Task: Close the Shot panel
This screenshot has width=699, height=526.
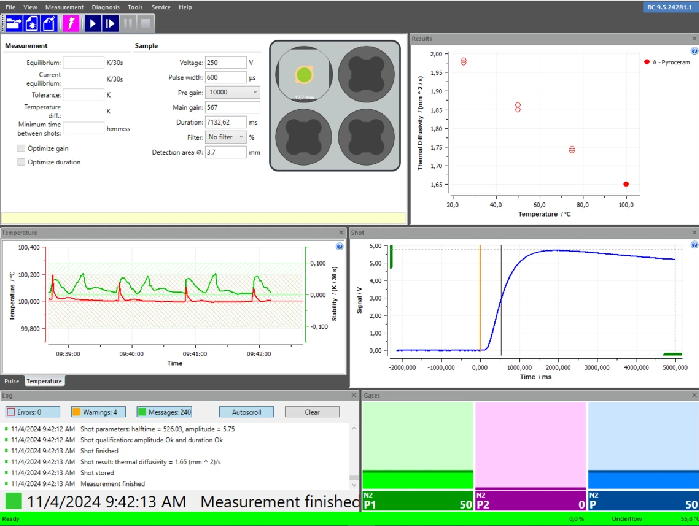Action: (x=695, y=233)
